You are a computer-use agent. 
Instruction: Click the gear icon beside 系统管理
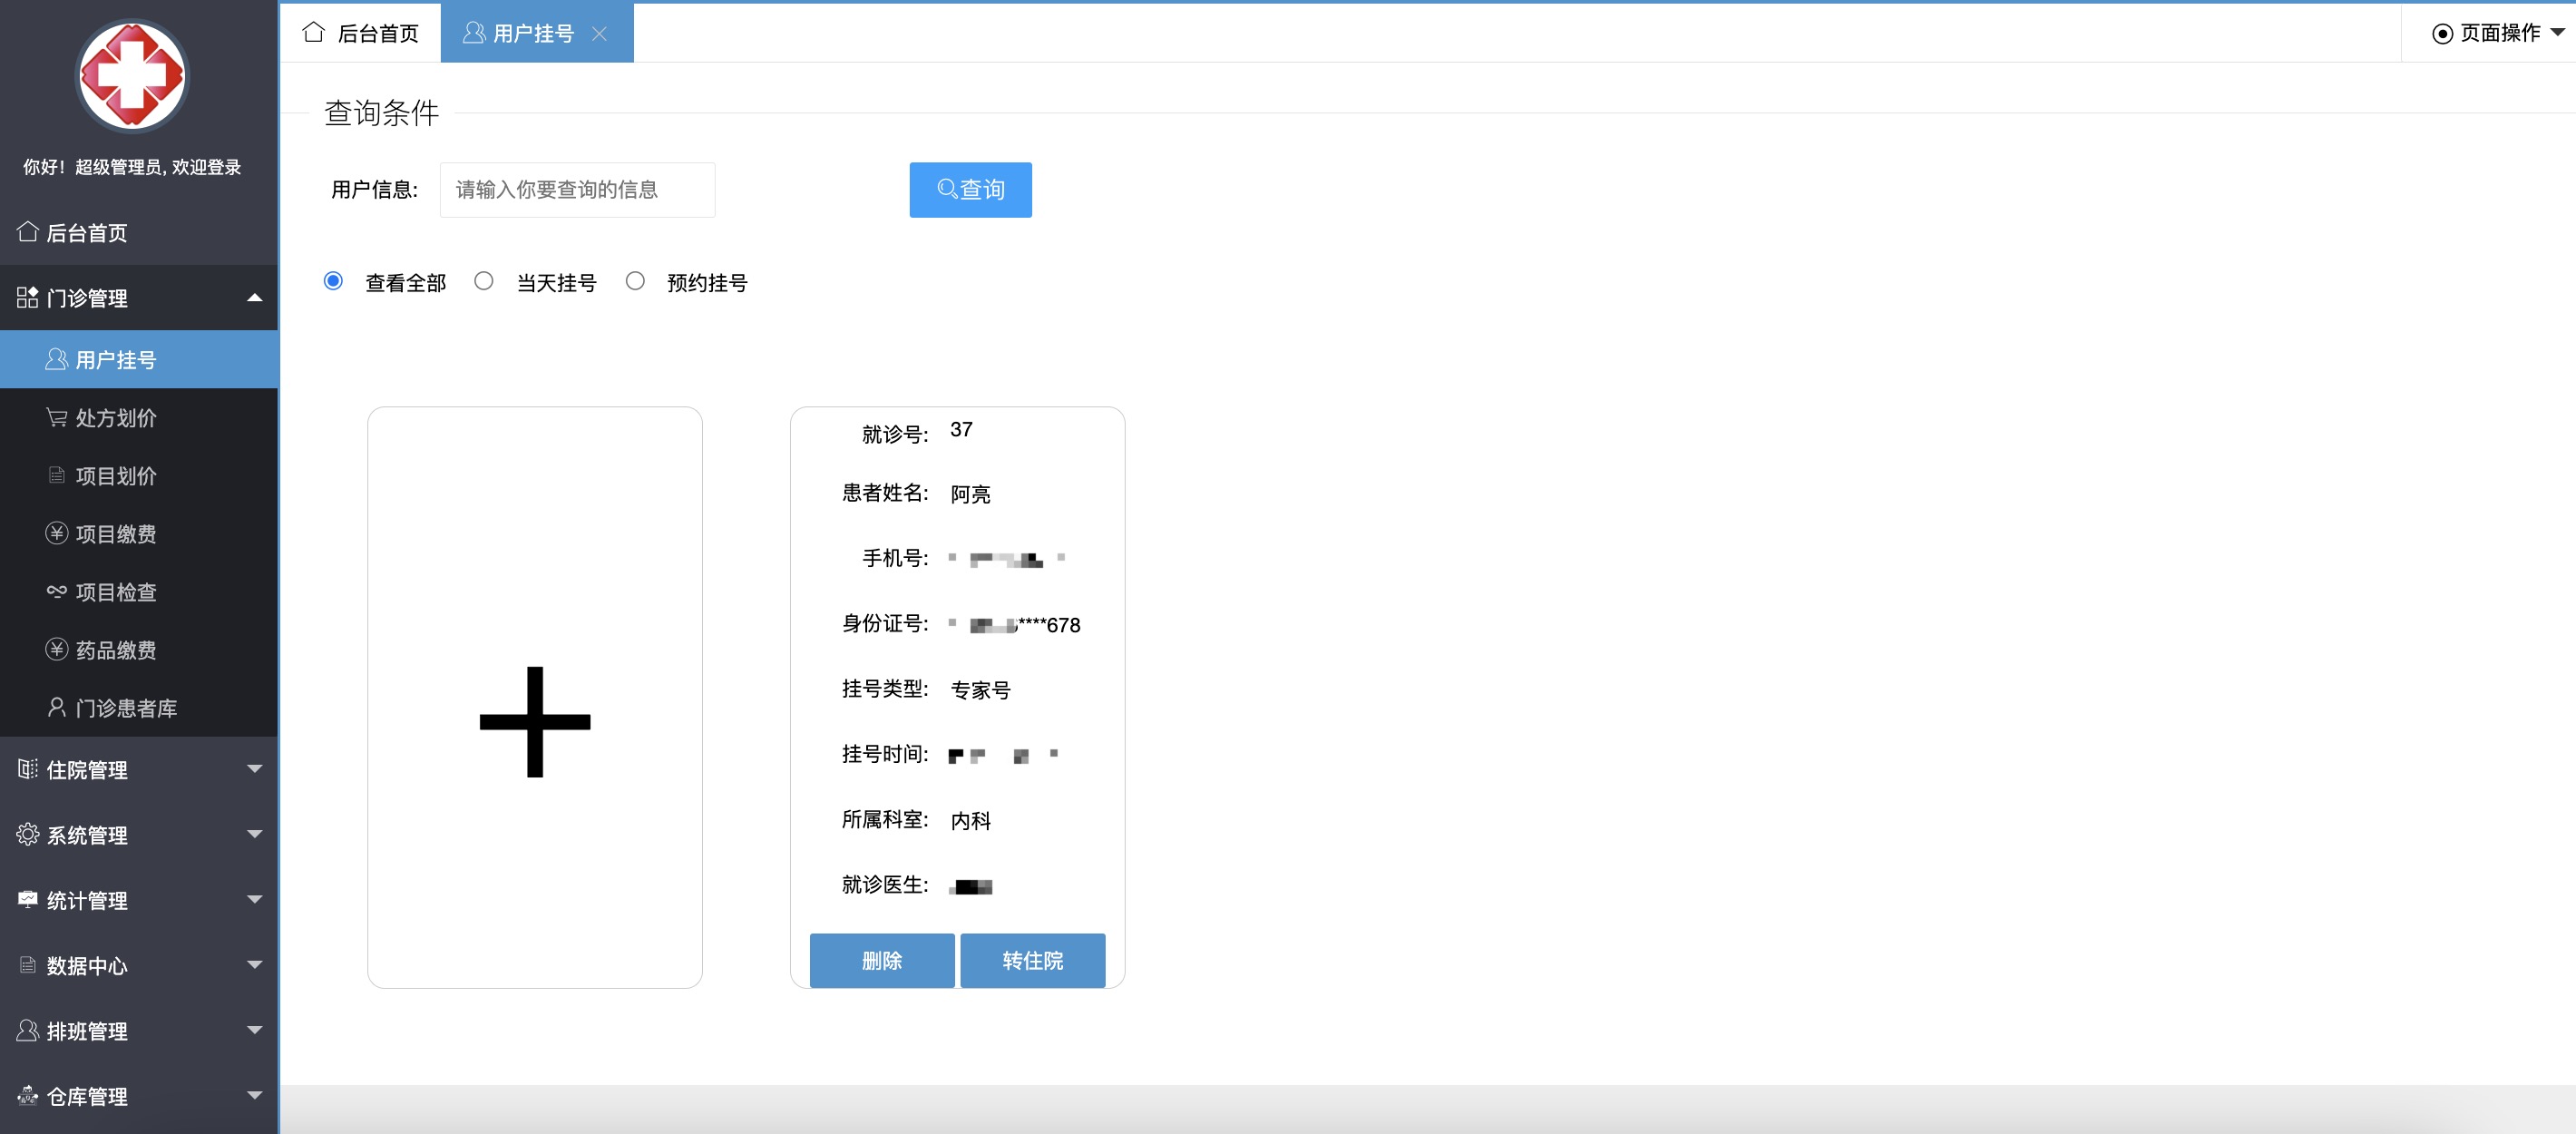coord(28,834)
